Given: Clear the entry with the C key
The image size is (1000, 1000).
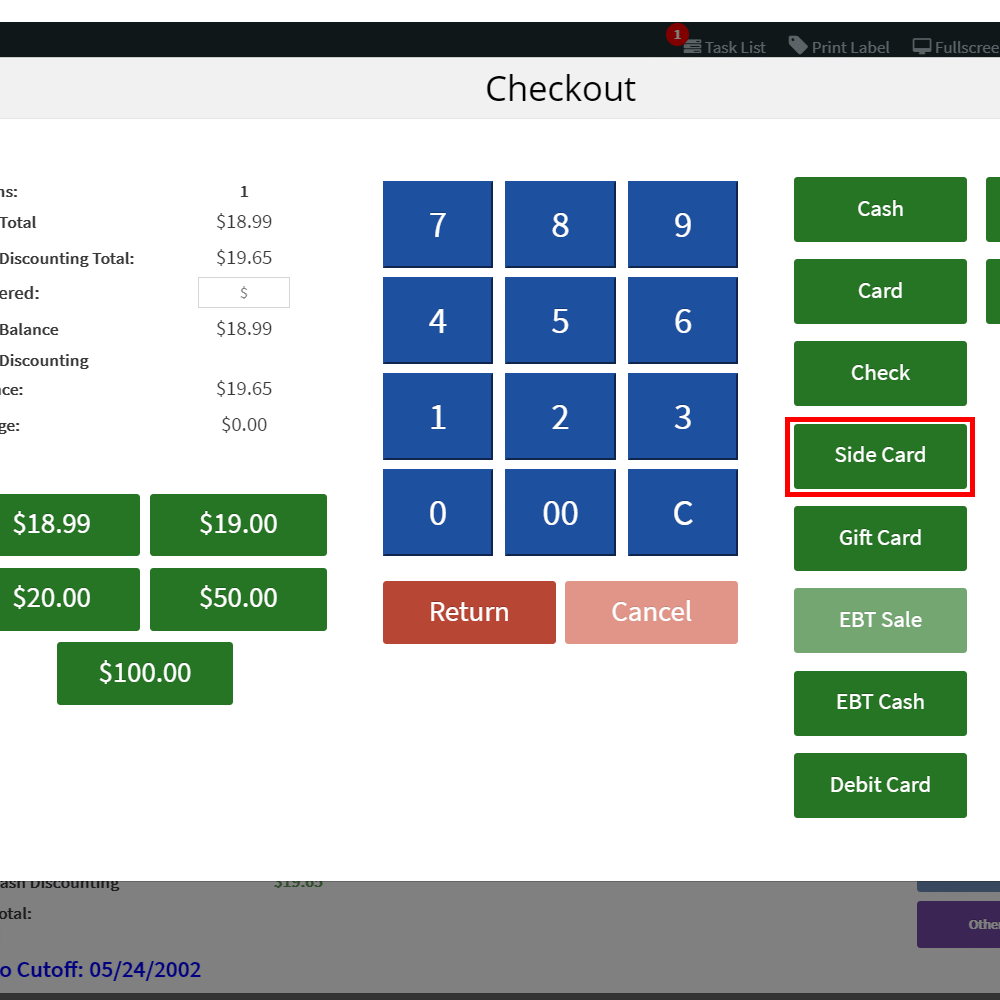Looking at the screenshot, I should [x=682, y=512].
